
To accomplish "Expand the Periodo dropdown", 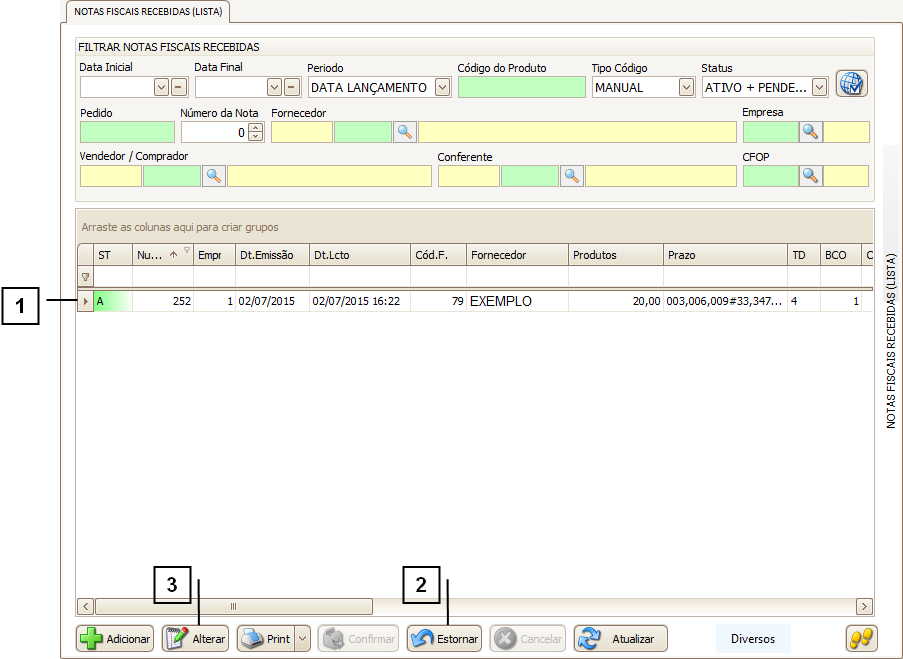I will pos(443,87).
